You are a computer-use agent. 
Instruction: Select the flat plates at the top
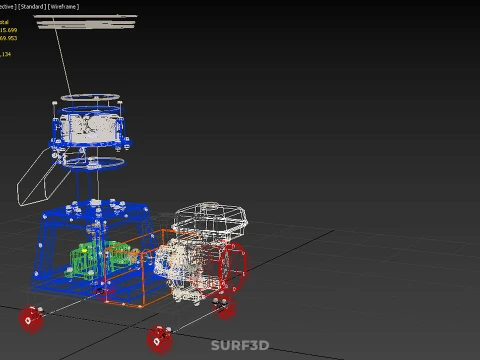(x=86, y=22)
